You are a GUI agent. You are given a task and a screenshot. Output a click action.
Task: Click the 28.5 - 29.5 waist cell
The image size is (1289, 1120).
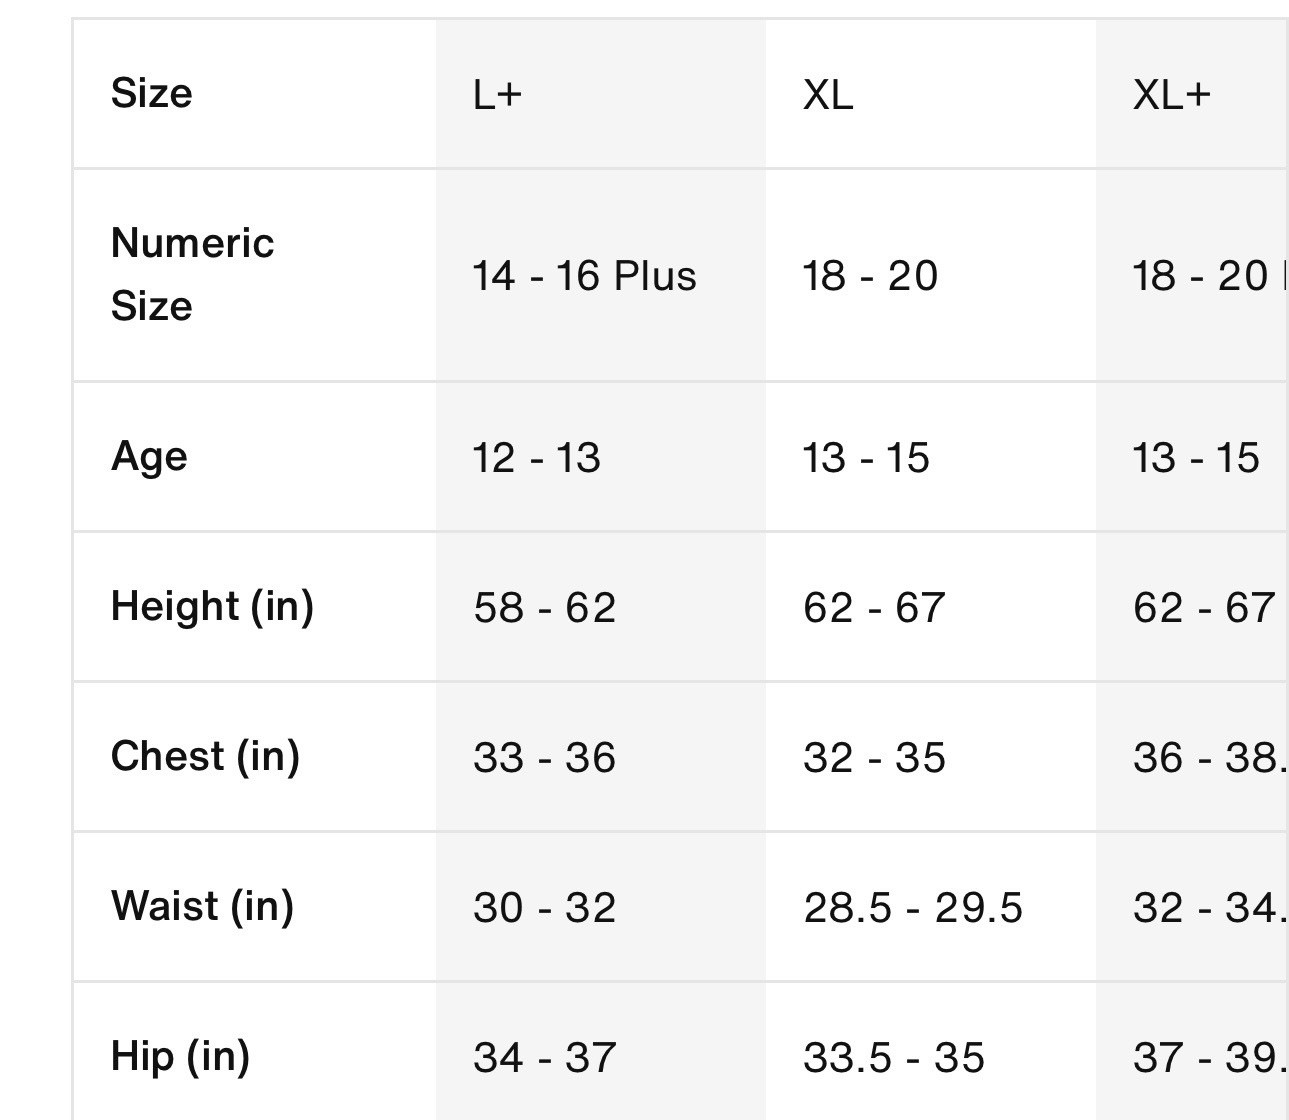click(x=930, y=907)
